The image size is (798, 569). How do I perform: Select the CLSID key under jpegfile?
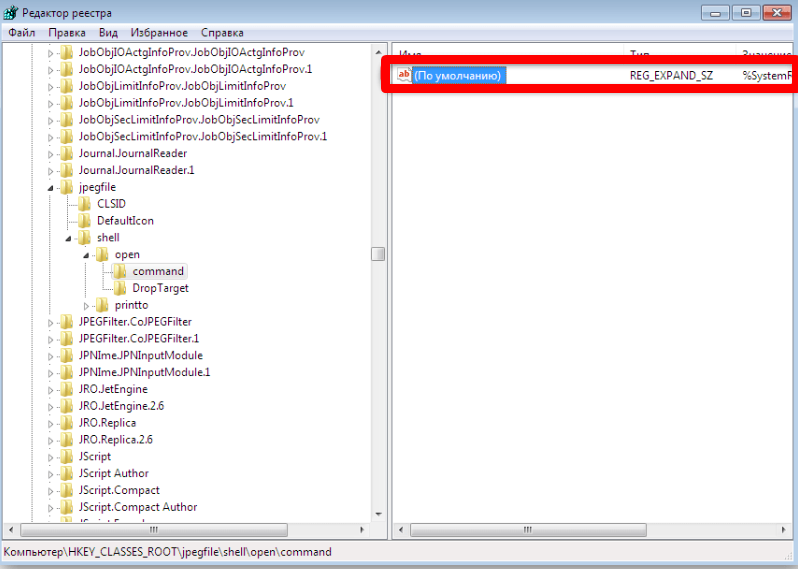click(111, 204)
